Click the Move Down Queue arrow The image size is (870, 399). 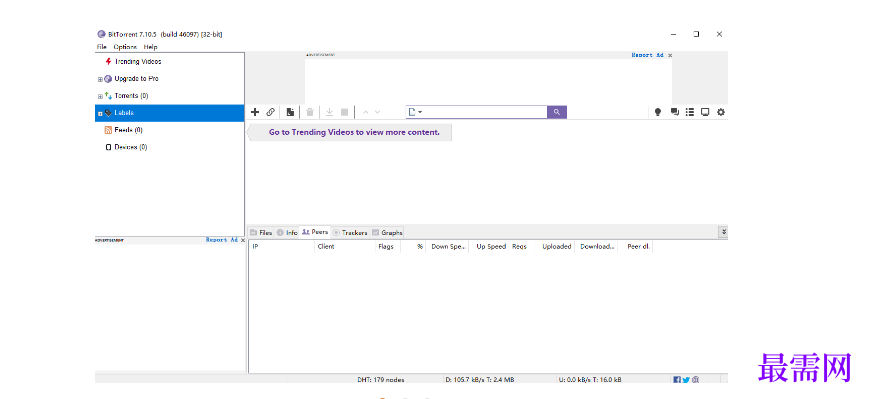378,112
